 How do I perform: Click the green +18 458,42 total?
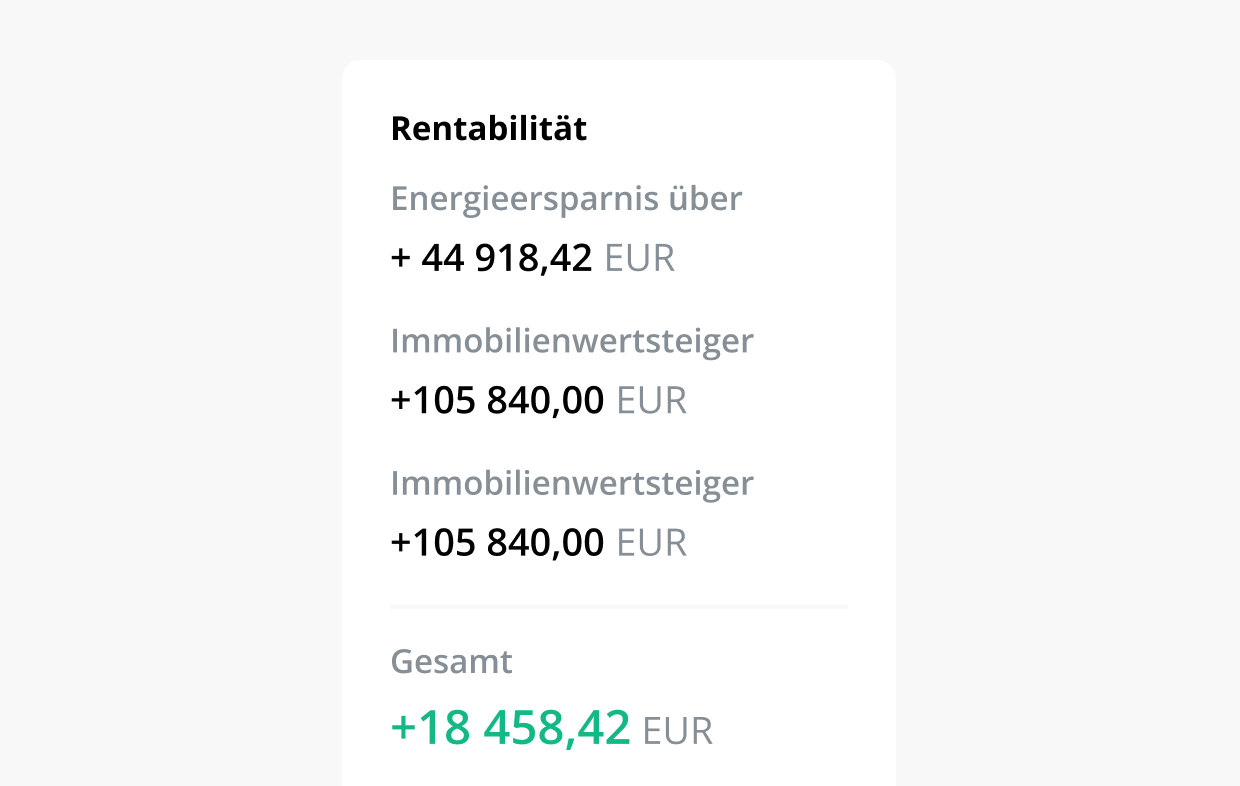510,727
